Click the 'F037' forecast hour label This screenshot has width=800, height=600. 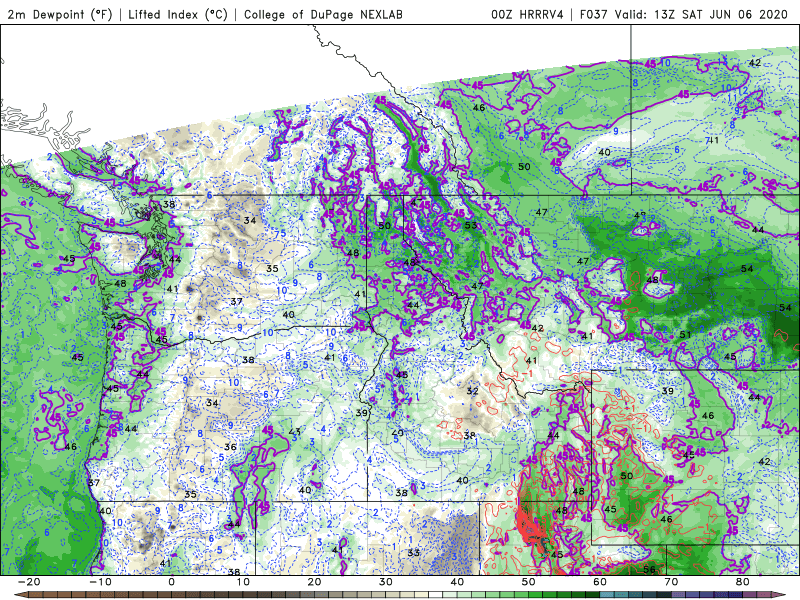tap(593, 14)
